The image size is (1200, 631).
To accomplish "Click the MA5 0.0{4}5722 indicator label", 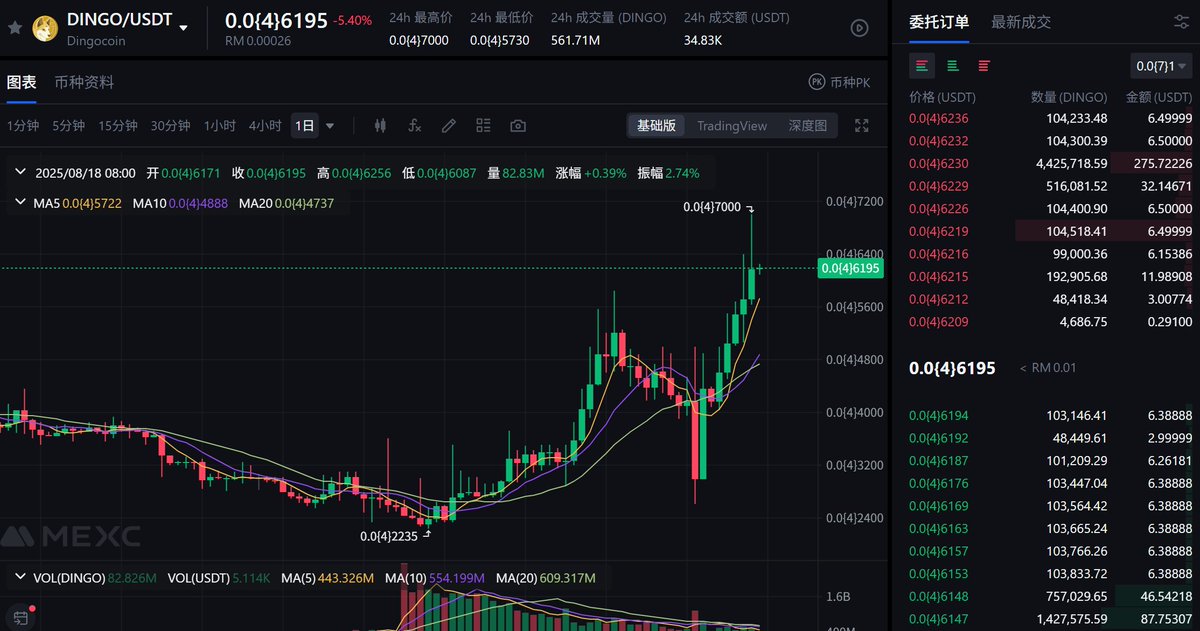I will tap(78, 202).
